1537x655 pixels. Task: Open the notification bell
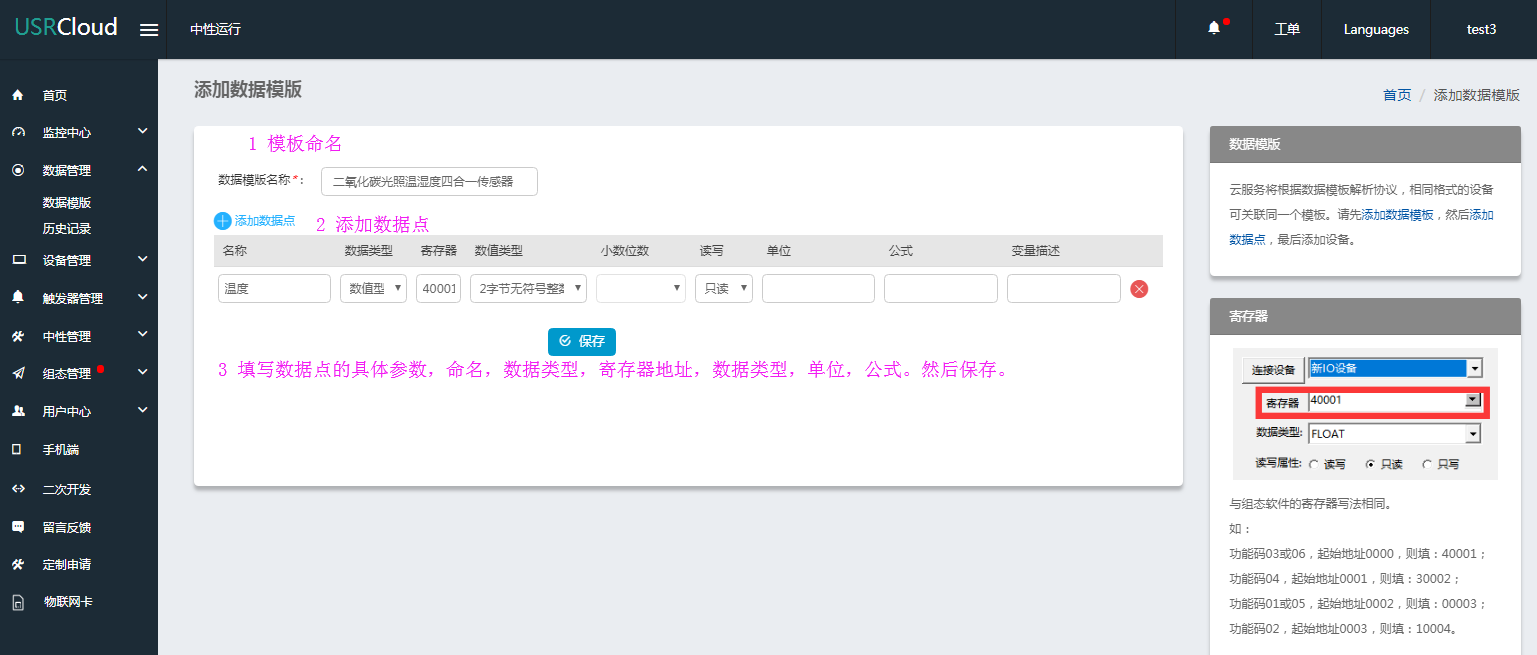1214,29
